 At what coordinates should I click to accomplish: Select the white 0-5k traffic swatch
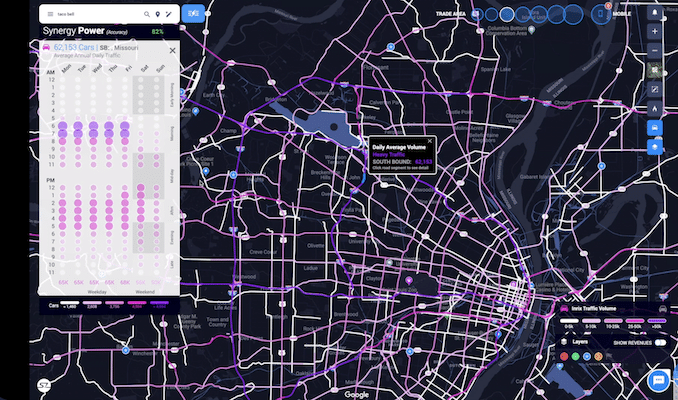point(569,321)
